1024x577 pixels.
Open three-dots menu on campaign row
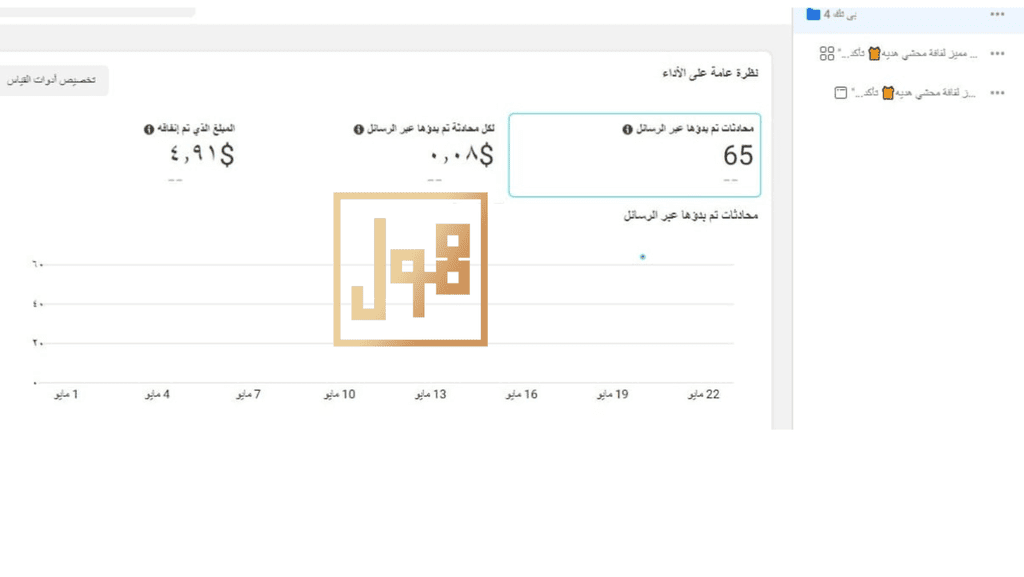point(997,14)
